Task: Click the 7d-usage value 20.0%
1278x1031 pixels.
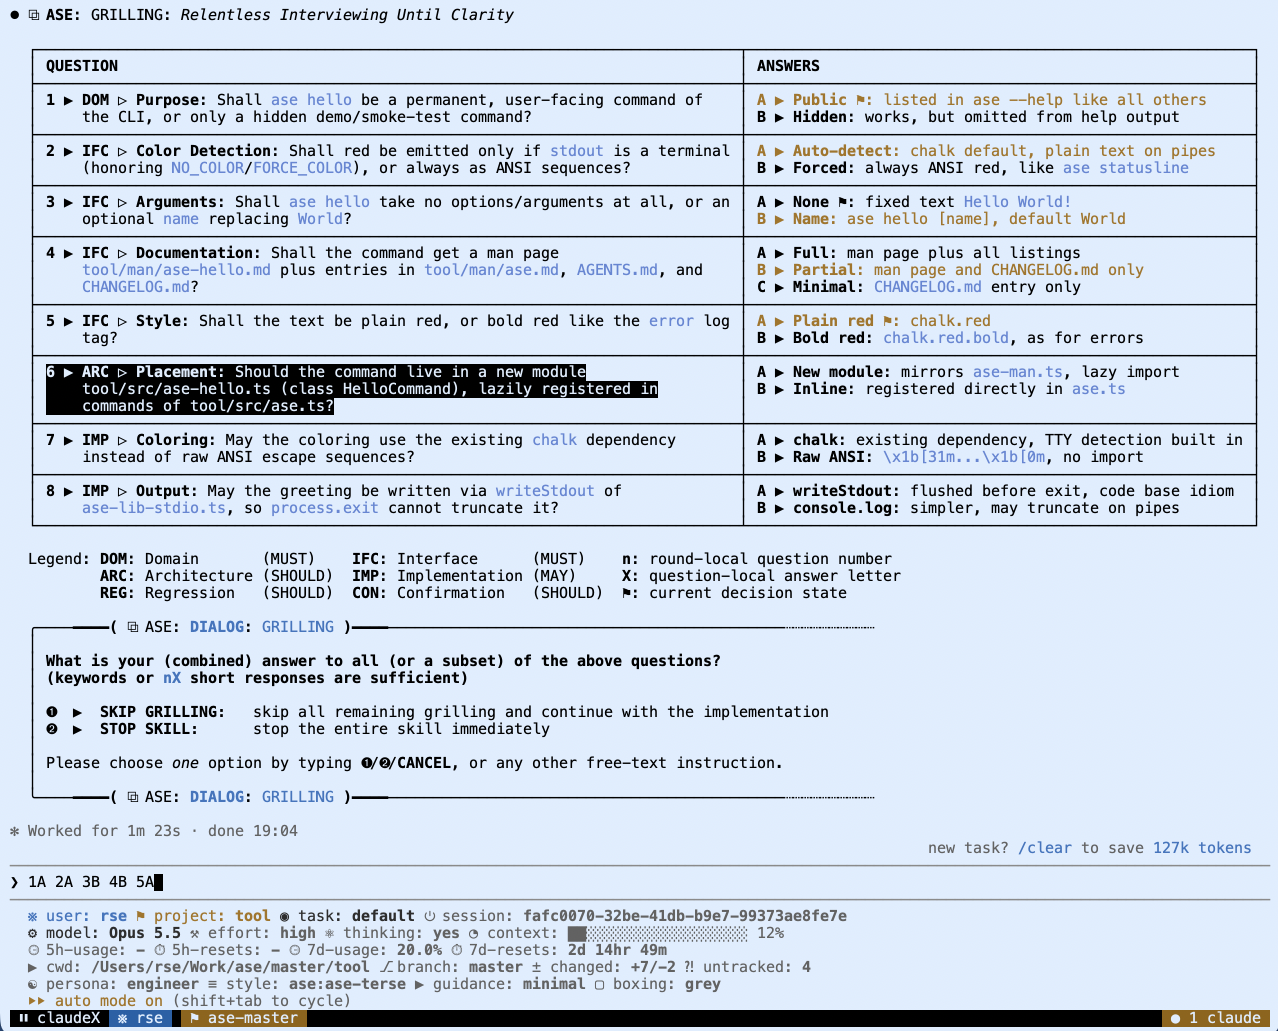Action: pyautogui.click(x=420, y=950)
